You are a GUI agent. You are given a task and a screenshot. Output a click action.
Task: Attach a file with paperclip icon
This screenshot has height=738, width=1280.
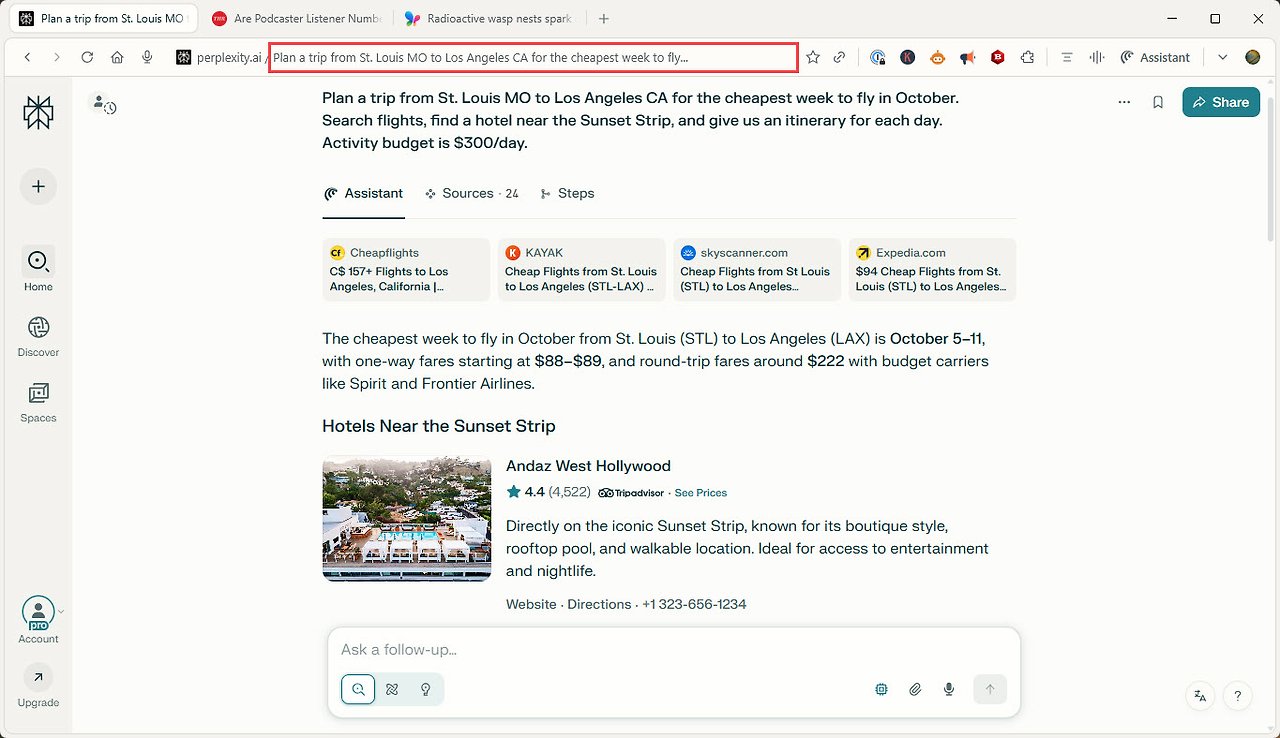[x=915, y=689]
